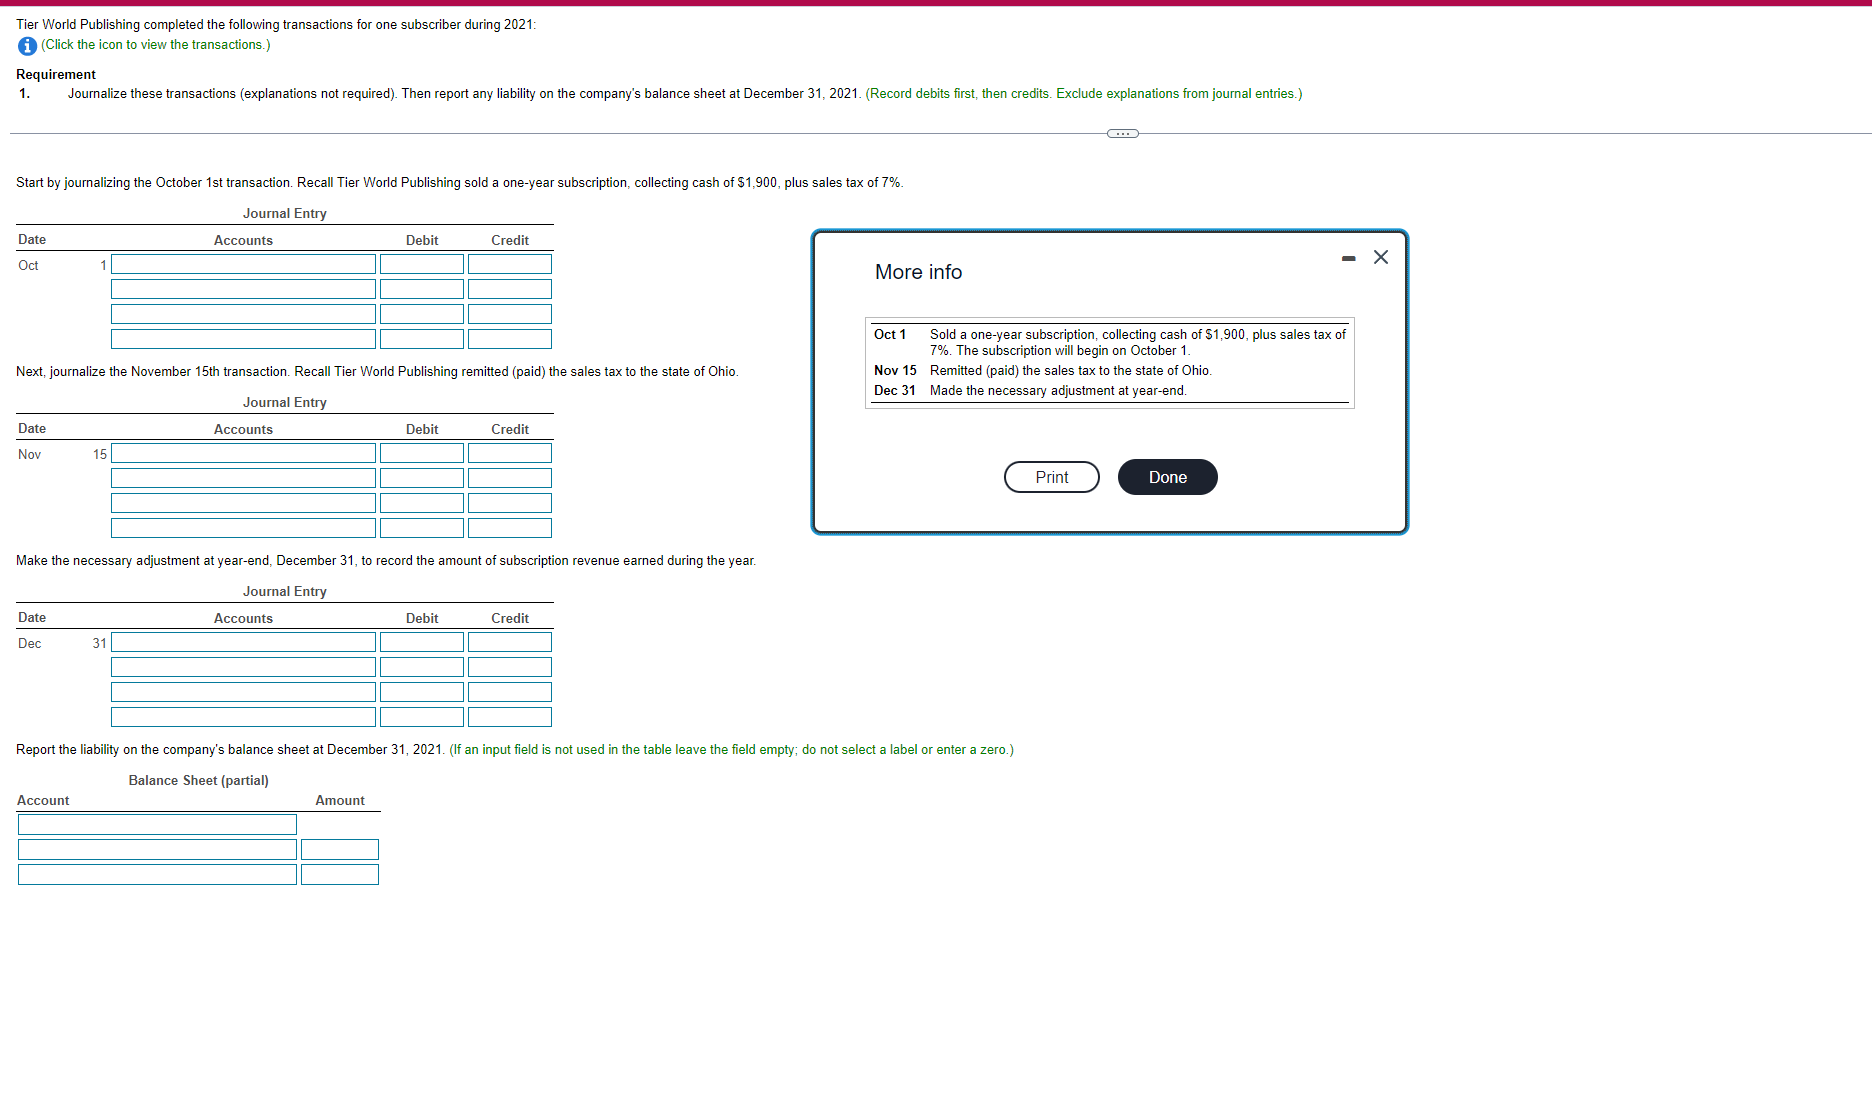The height and width of the screenshot is (1111, 1872).
Task: Click the 'Oct 1' transaction row in More info
Action: point(1109,342)
